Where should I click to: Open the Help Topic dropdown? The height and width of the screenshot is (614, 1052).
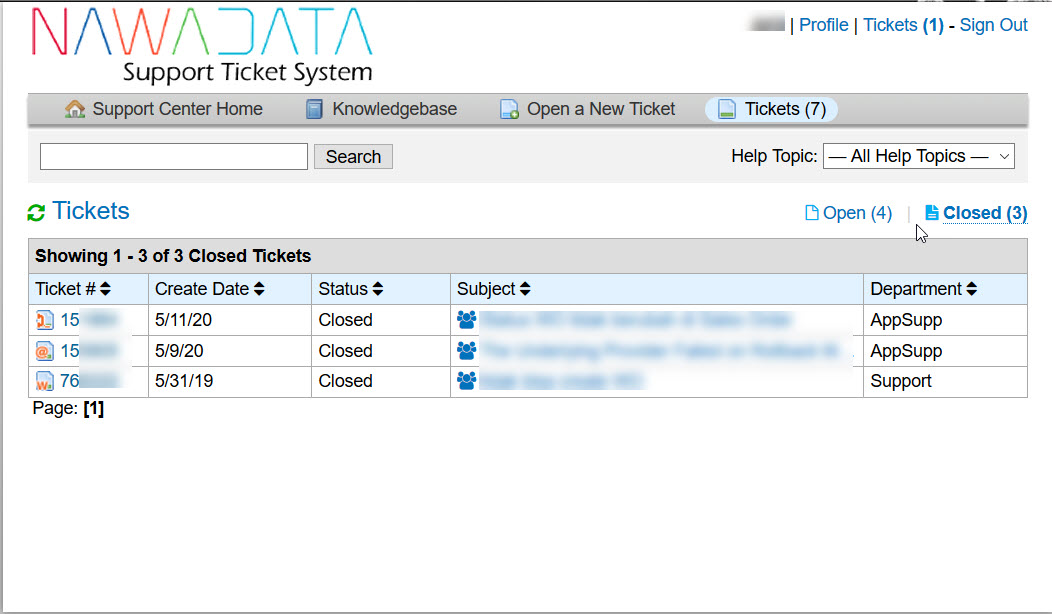(x=918, y=156)
